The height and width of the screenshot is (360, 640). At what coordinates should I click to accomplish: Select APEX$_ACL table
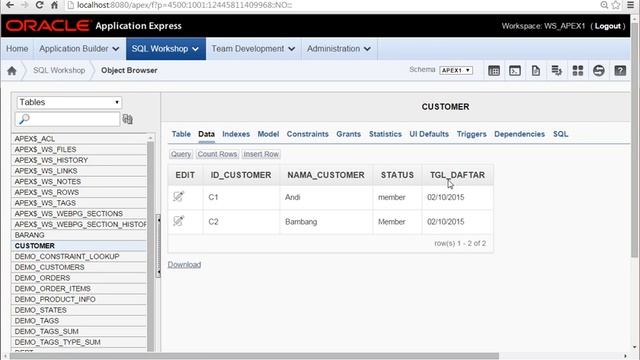click(x=79, y=139)
